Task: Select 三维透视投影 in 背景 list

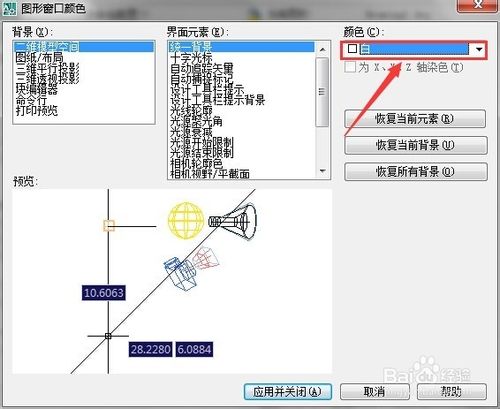Action: pyautogui.click(x=84, y=79)
